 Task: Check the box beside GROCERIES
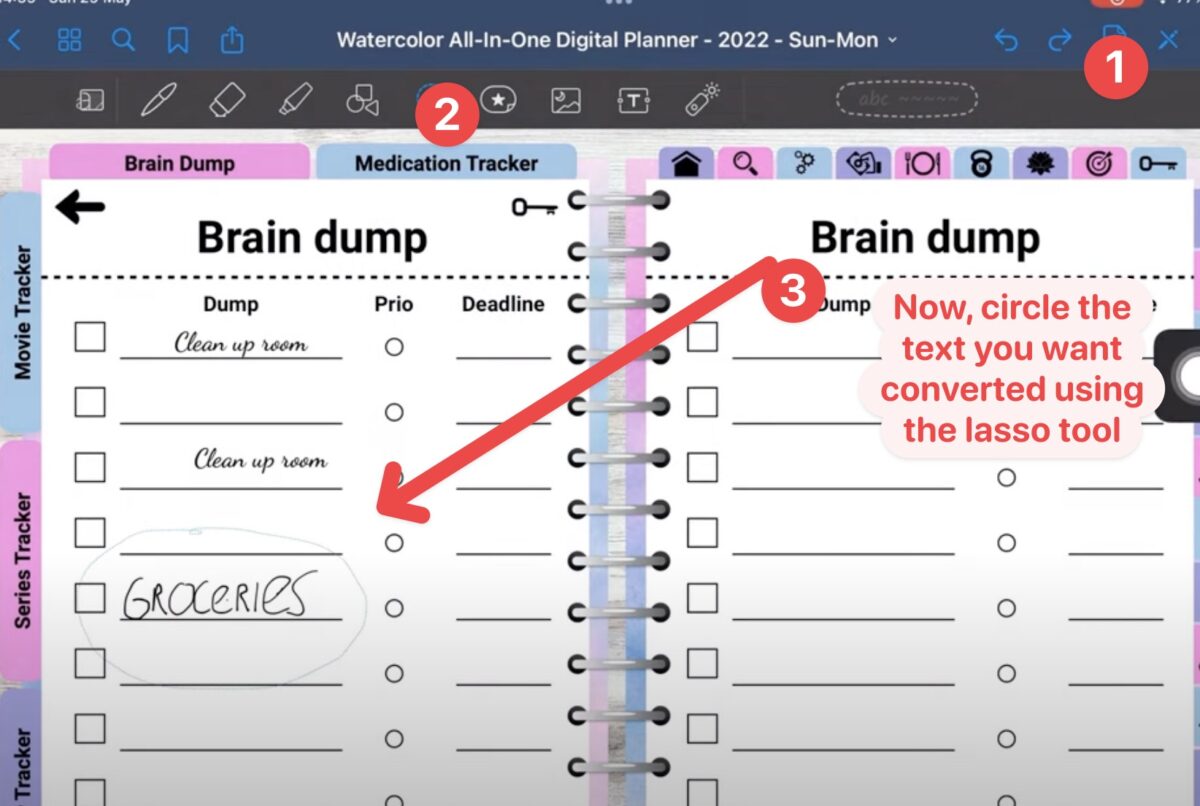pyautogui.click(x=90, y=598)
